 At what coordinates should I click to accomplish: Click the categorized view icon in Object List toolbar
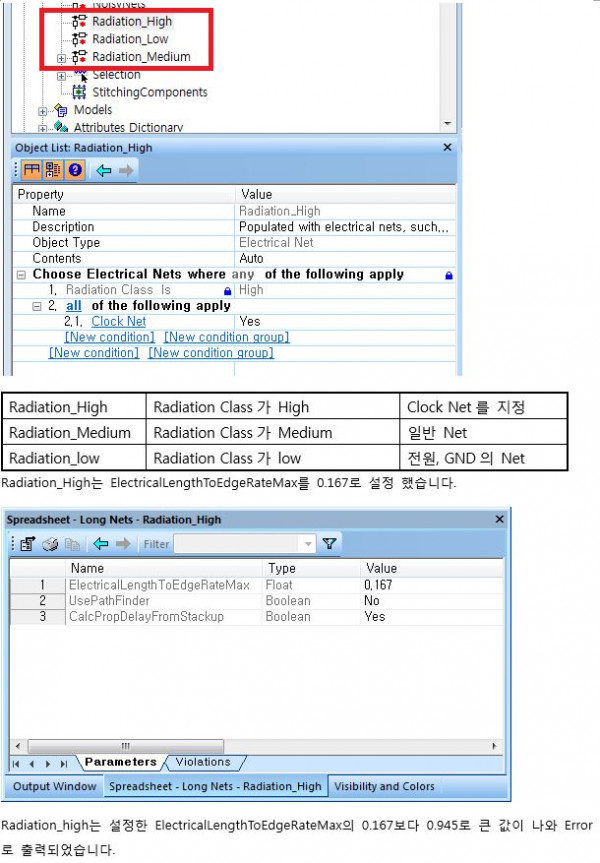point(53,170)
